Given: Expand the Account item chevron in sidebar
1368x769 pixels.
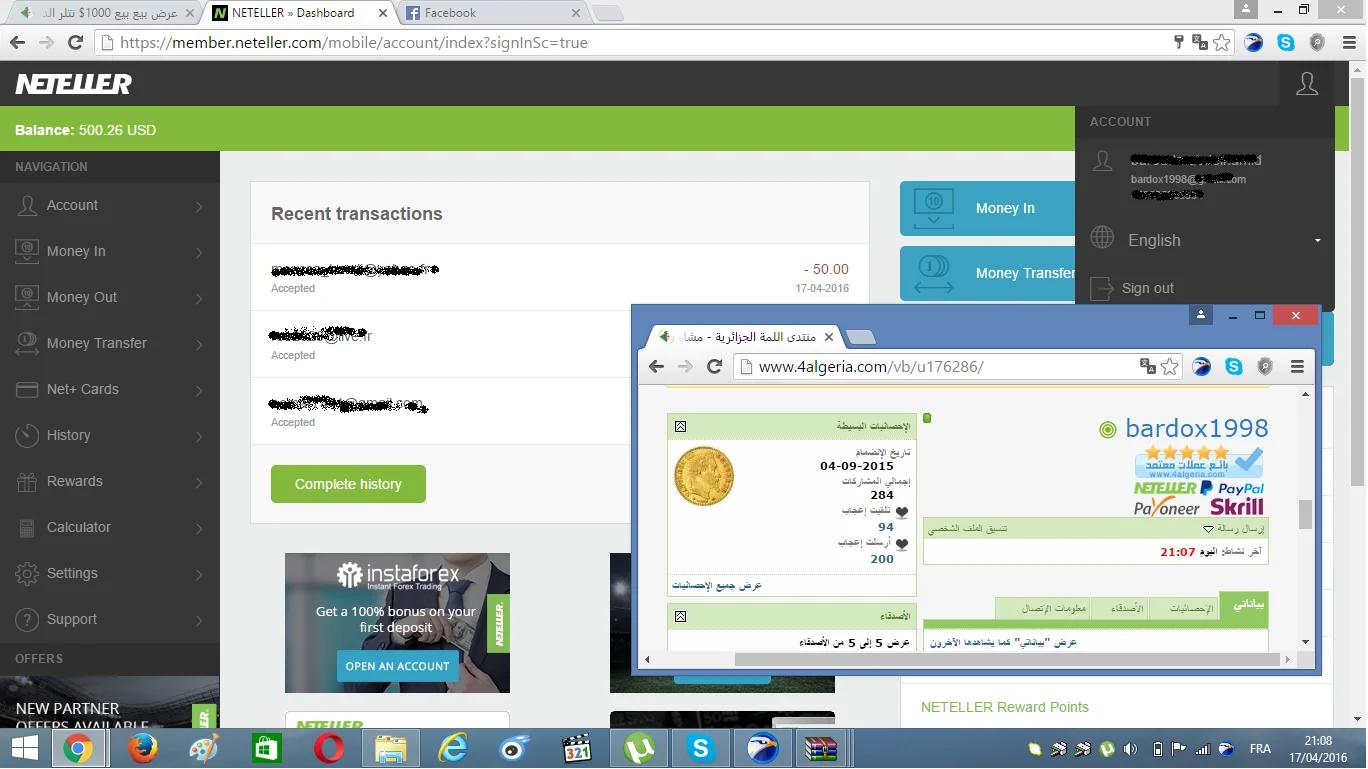Looking at the screenshot, I should (199, 206).
